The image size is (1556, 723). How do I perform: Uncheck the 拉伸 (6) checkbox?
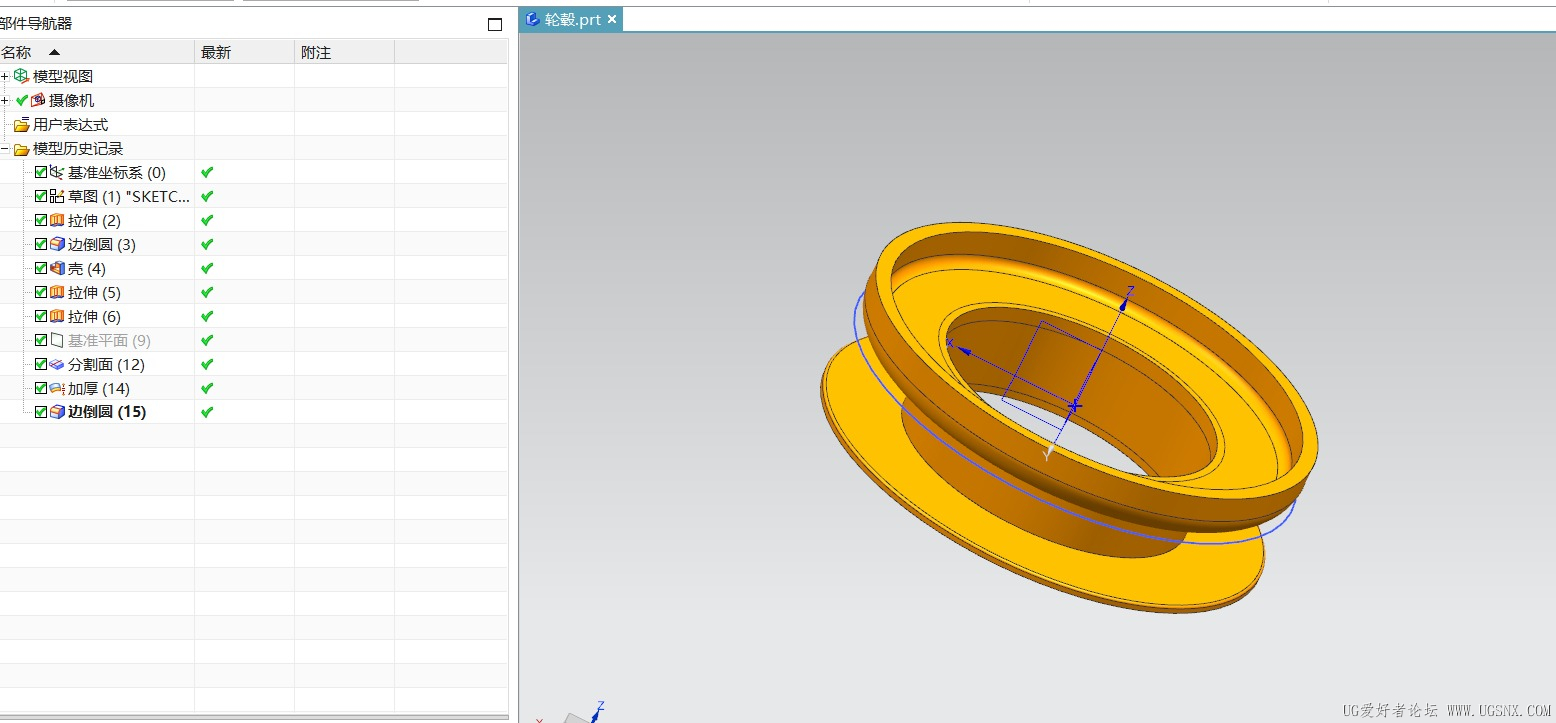point(41,316)
